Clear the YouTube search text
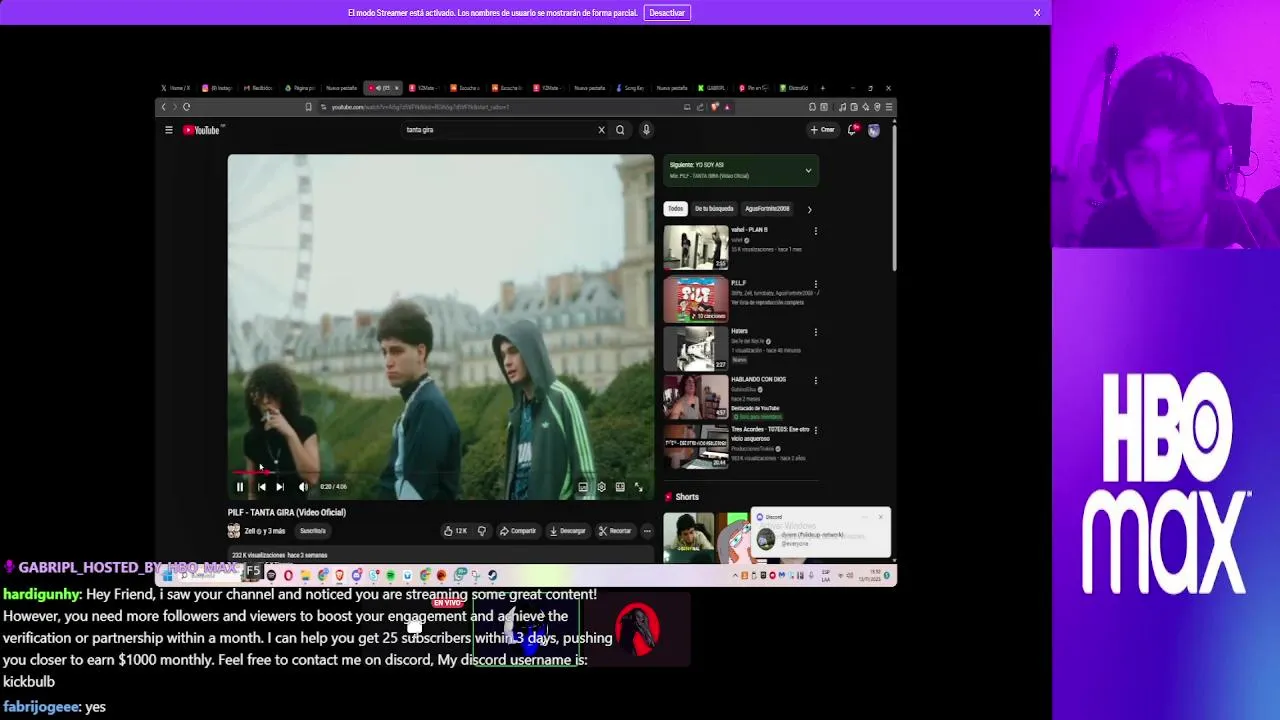Screen dimensions: 1280x720 (x=601, y=130)
